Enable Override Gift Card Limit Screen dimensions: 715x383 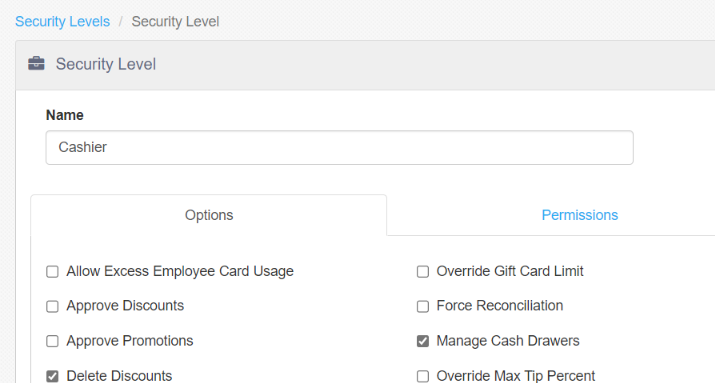pos(423,272)
